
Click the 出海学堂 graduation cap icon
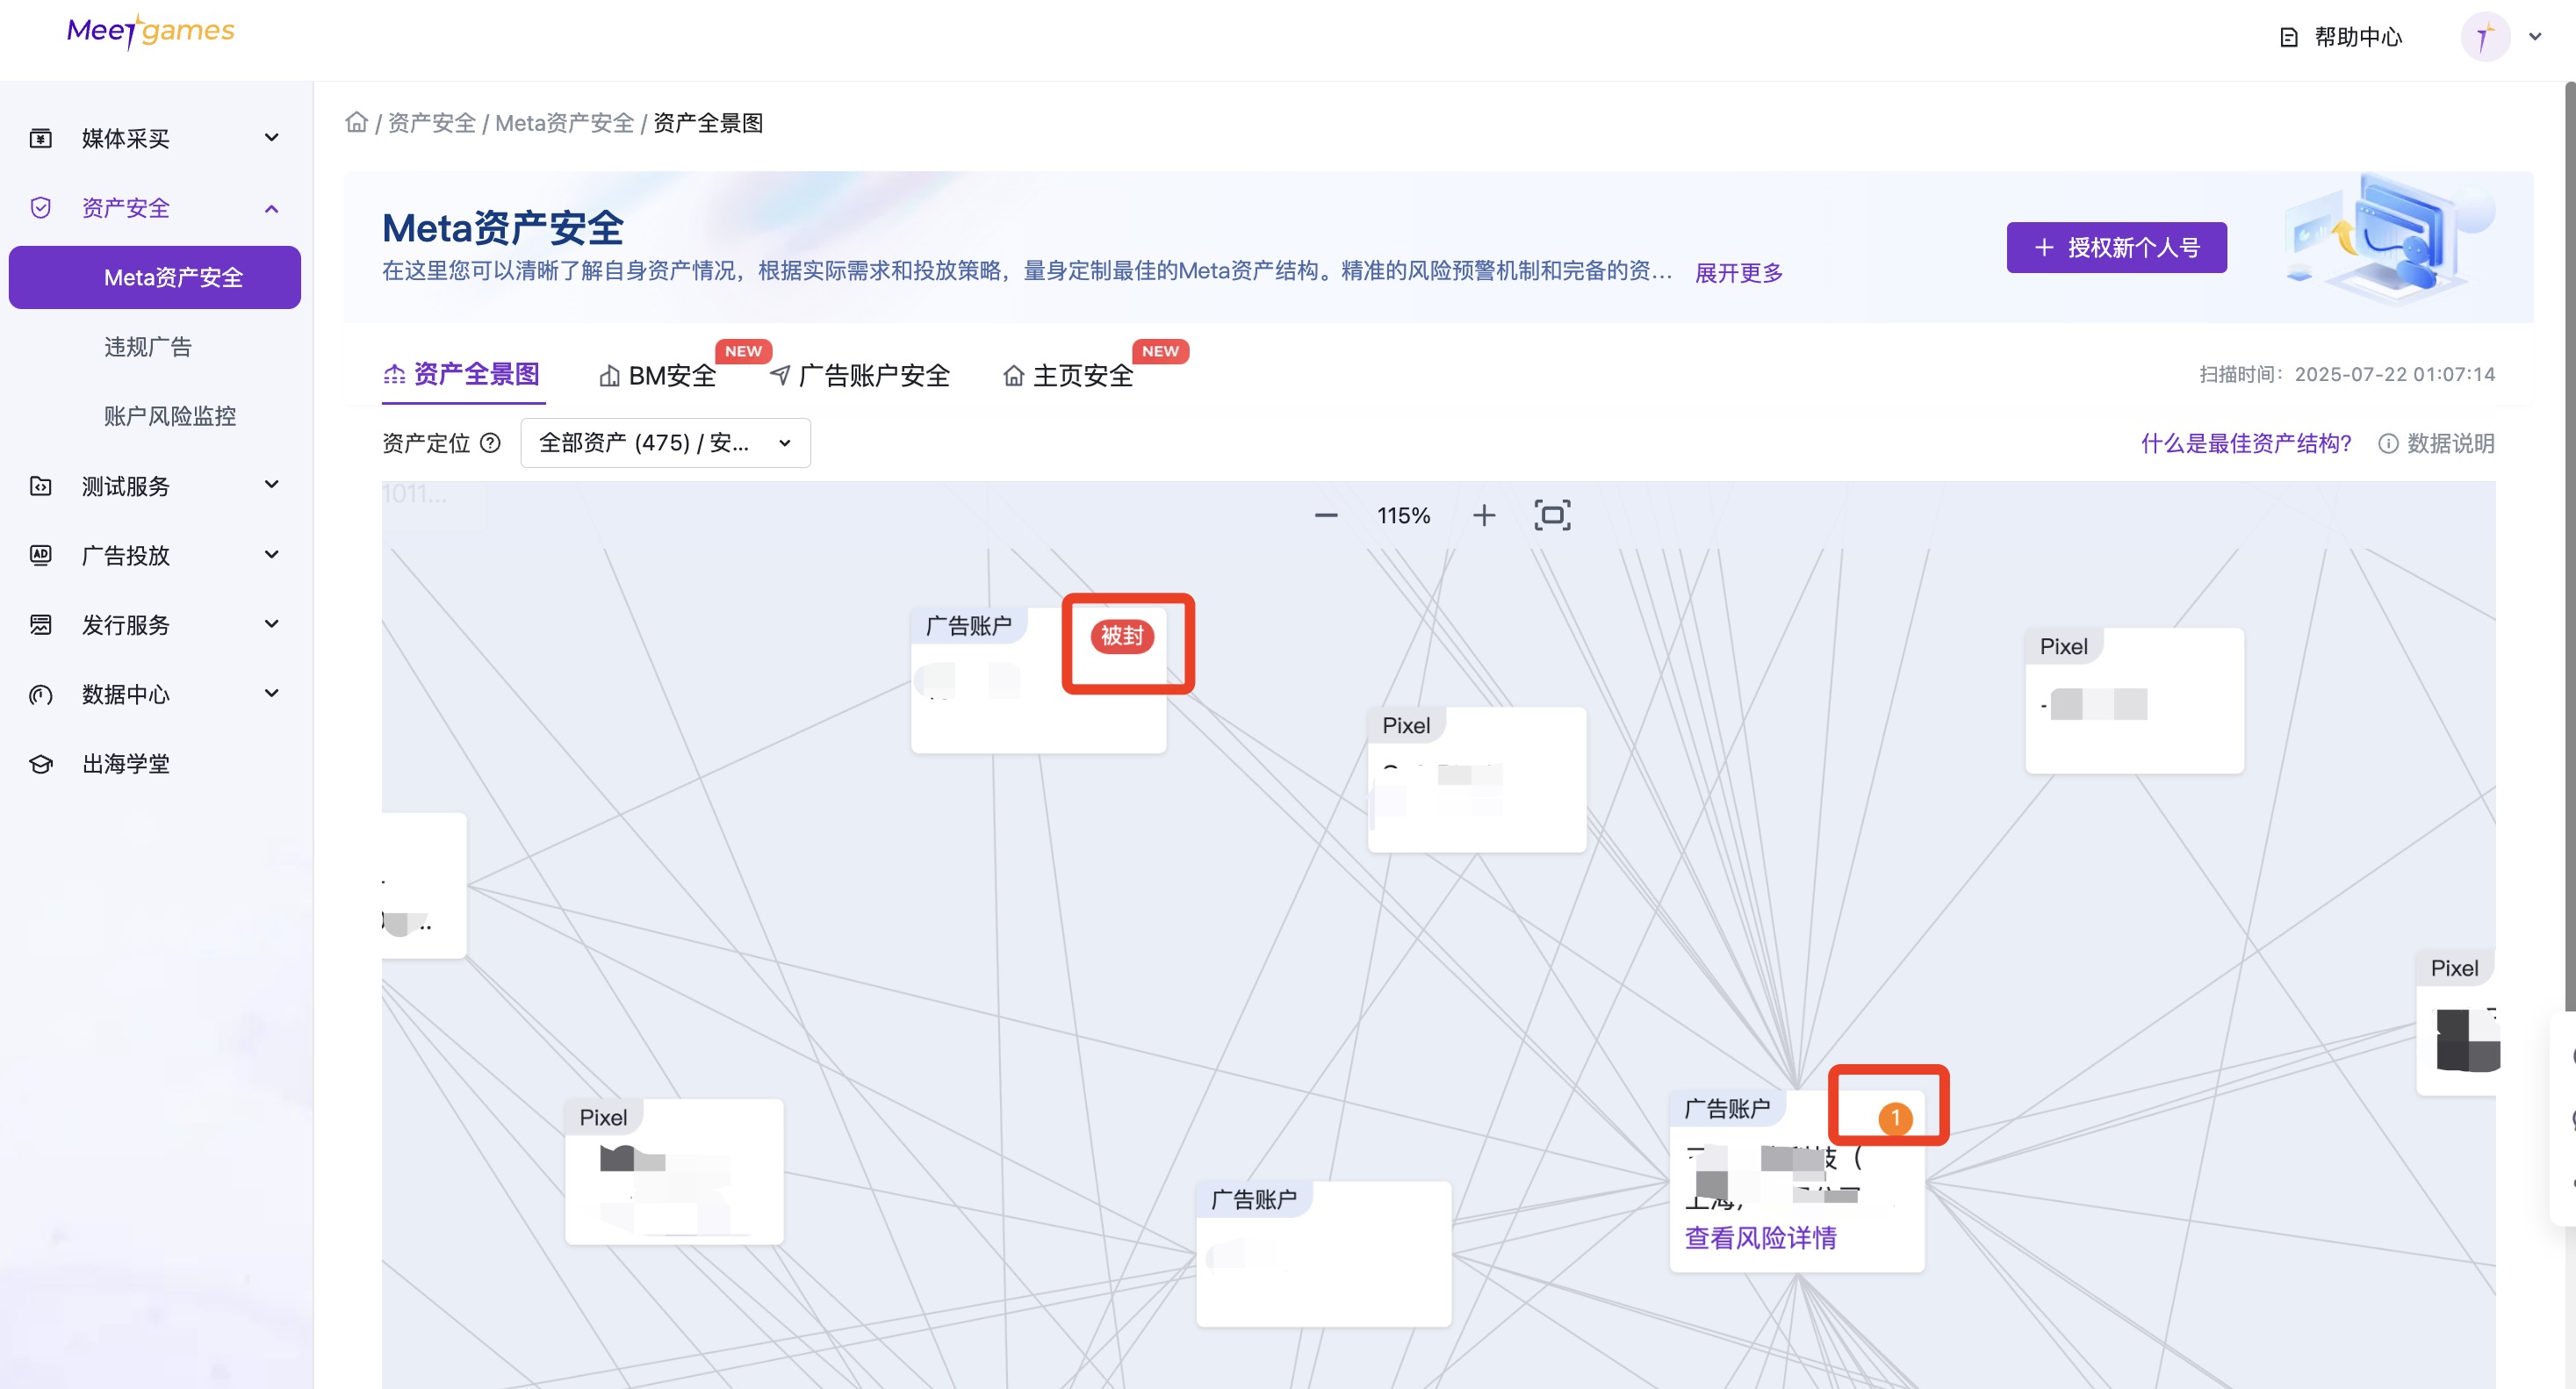(x=41, y=764)
